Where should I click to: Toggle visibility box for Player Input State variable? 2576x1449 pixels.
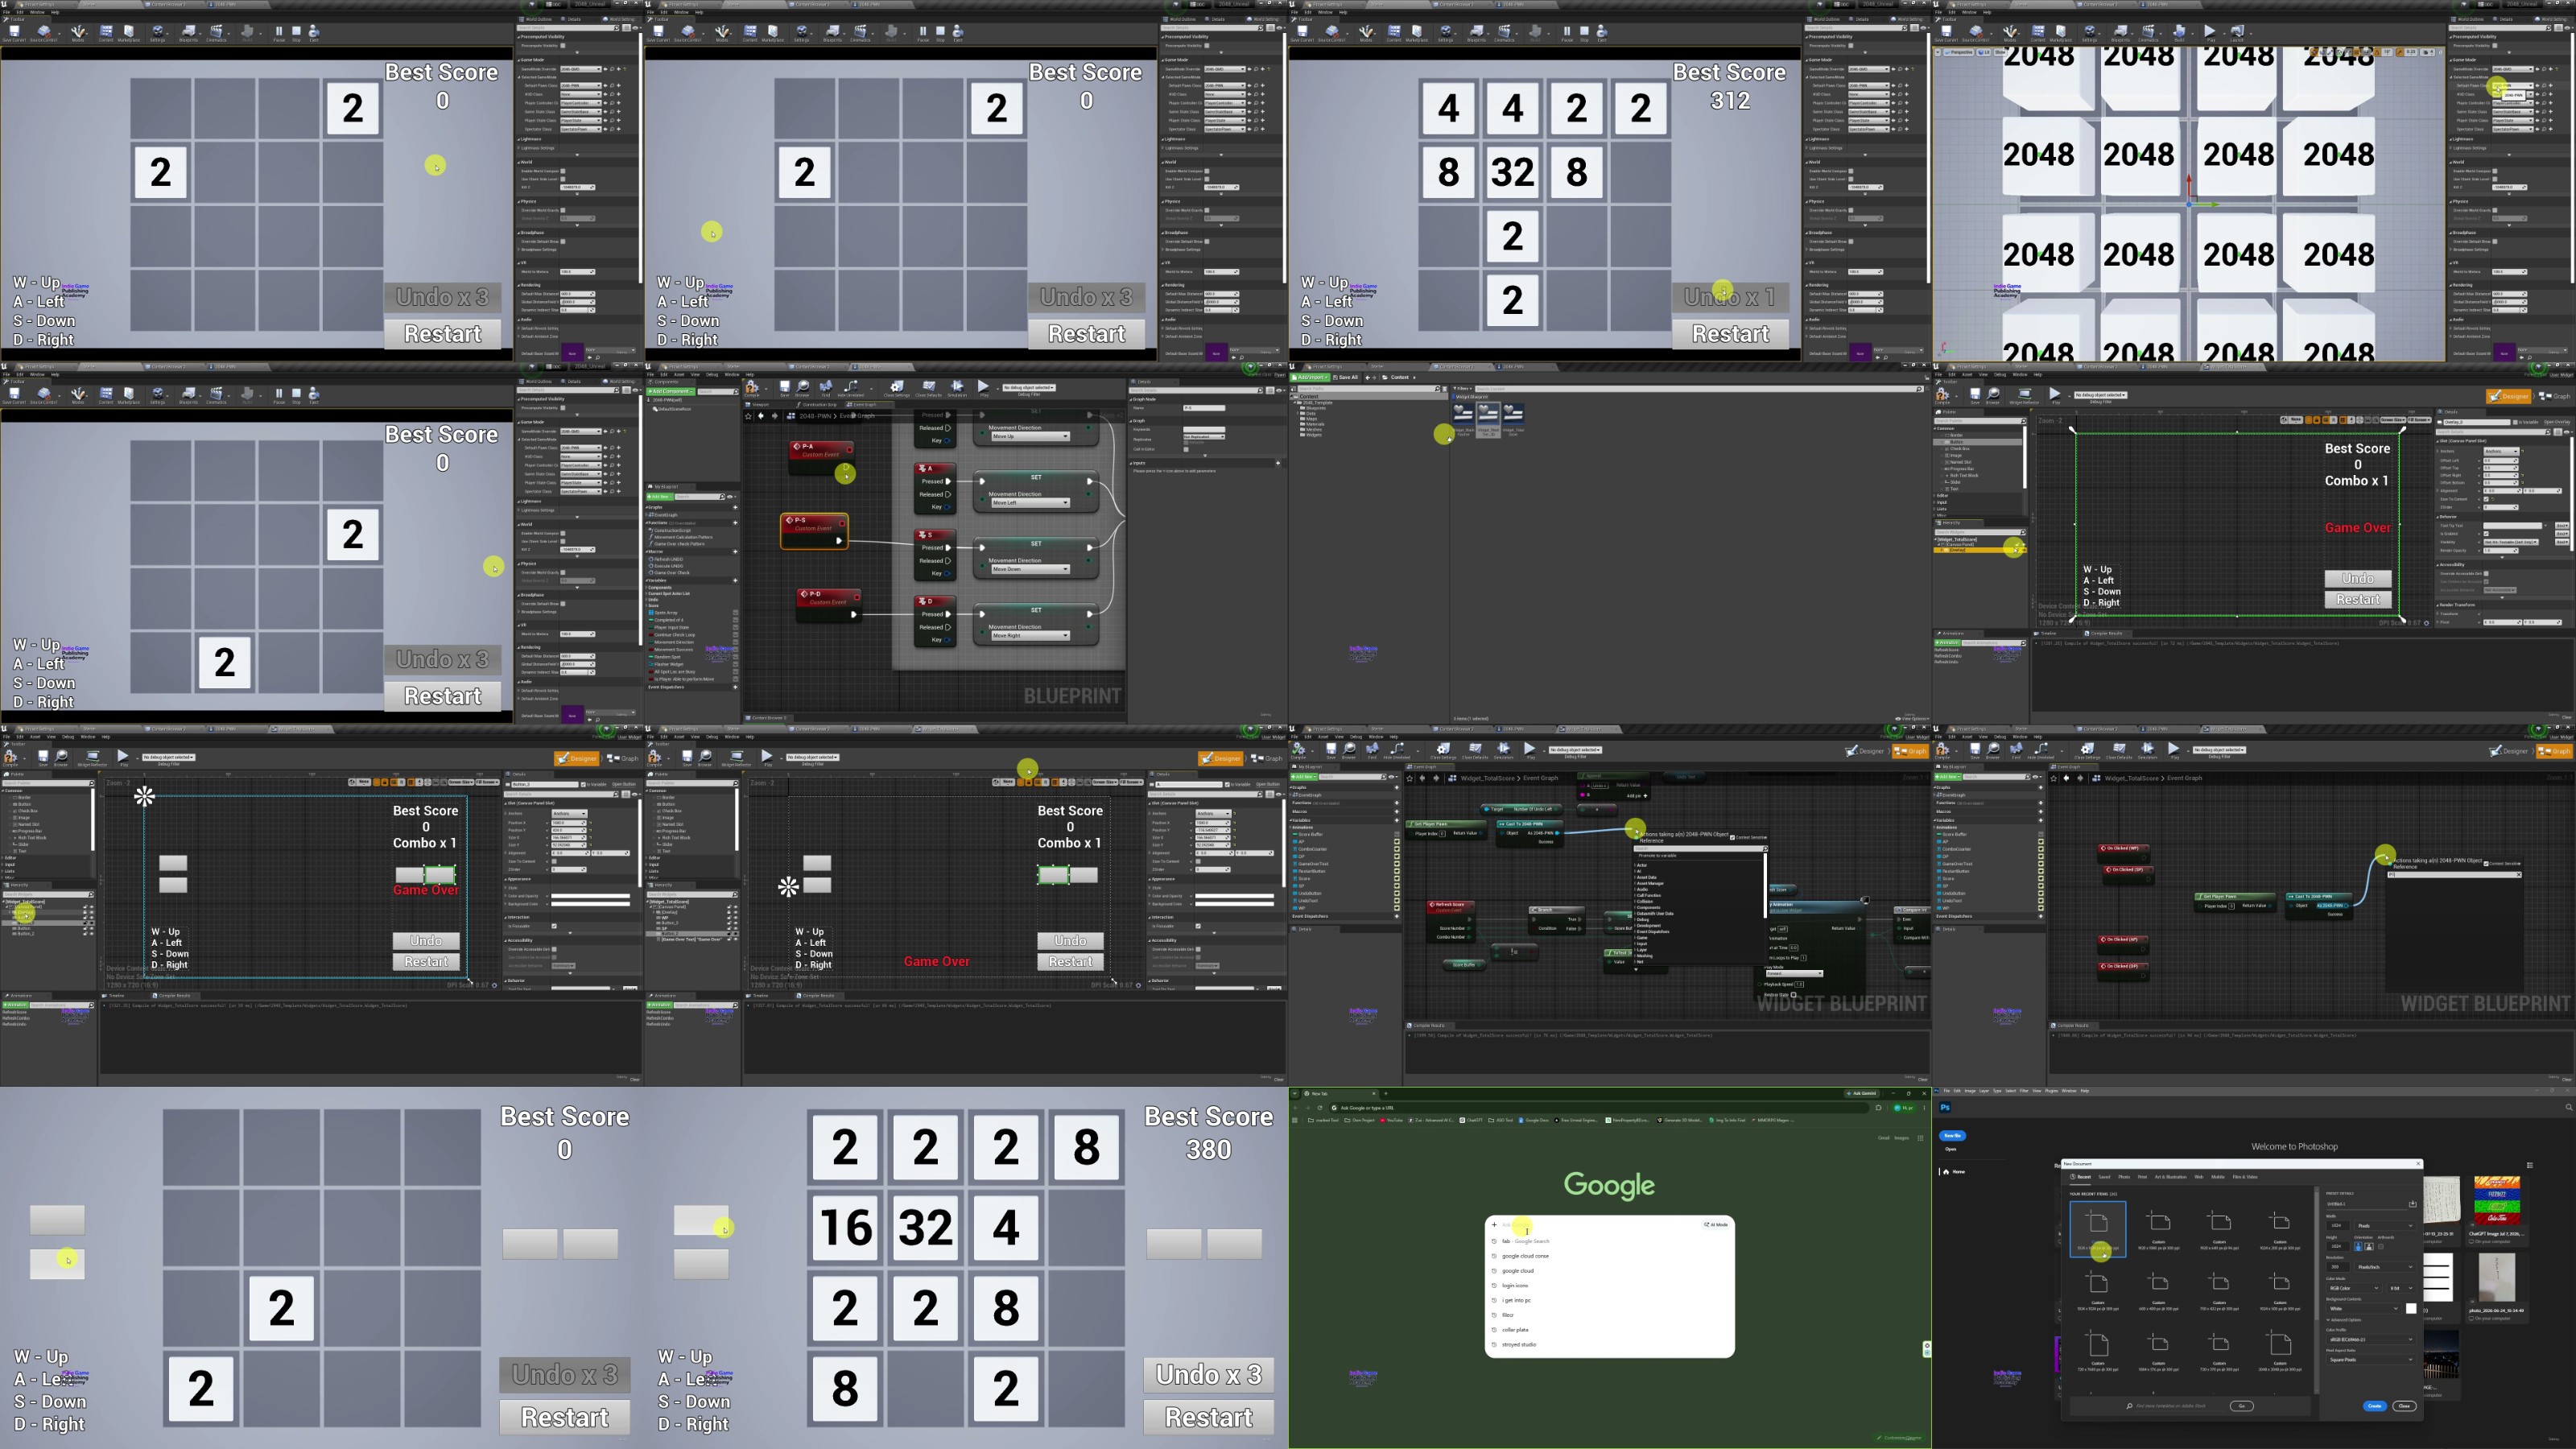pos(735,627)
